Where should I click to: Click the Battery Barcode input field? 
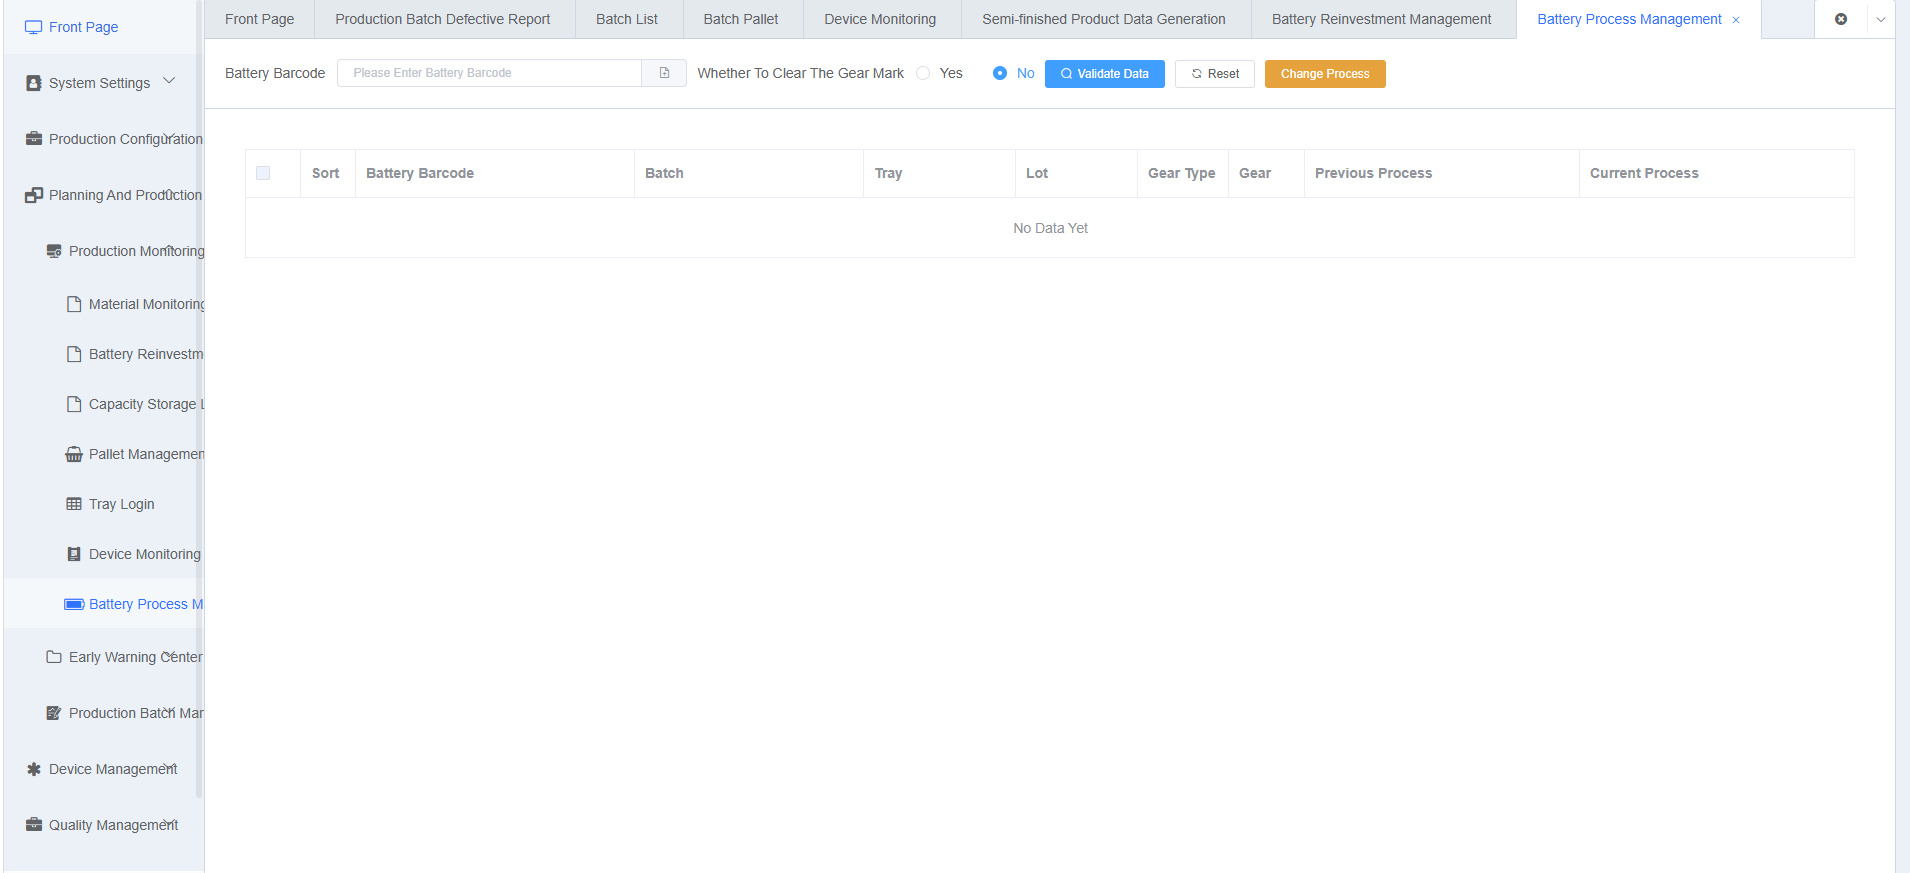point(489,73)
